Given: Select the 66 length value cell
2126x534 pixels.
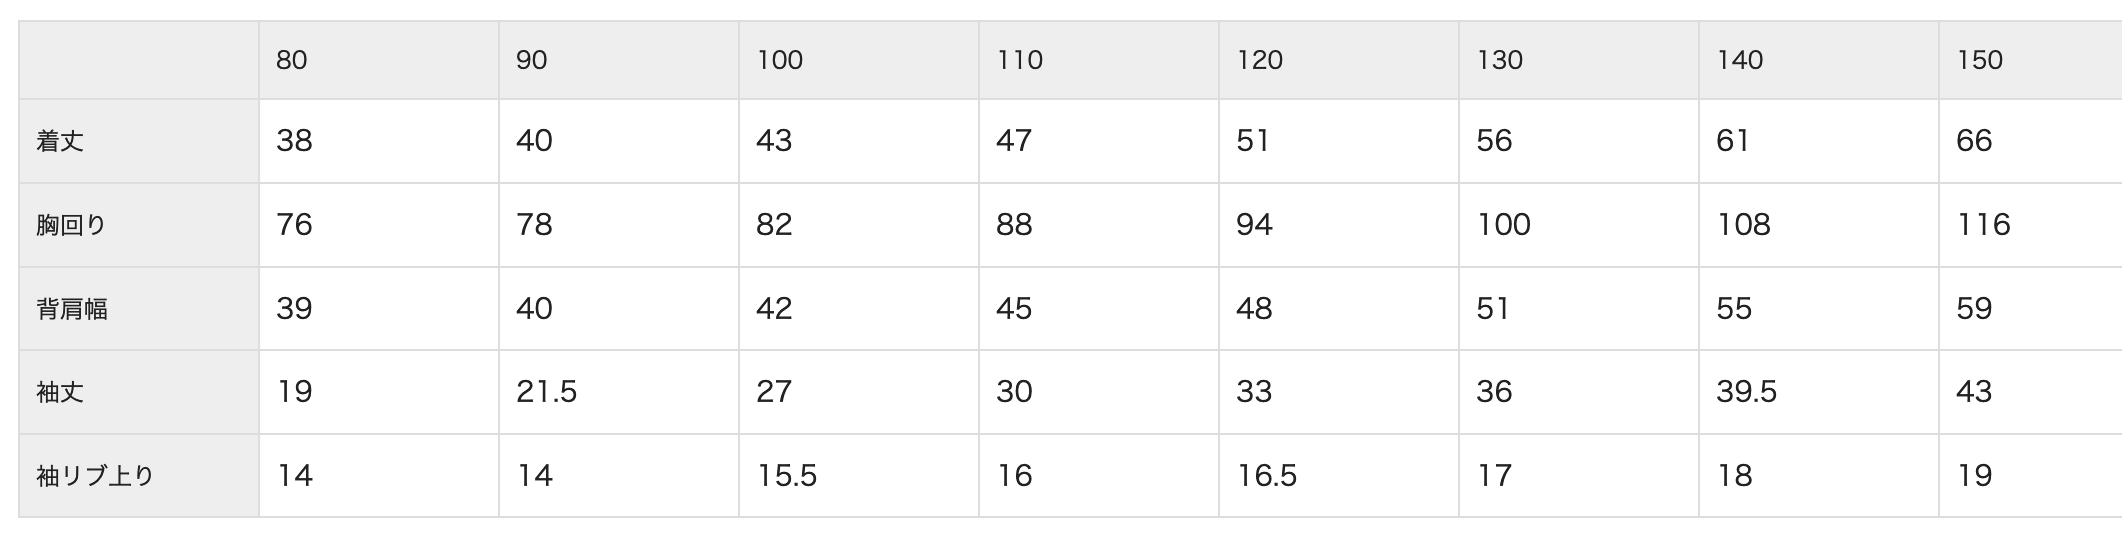Looking at the screenshot, I should click(x=2032, y=141).
